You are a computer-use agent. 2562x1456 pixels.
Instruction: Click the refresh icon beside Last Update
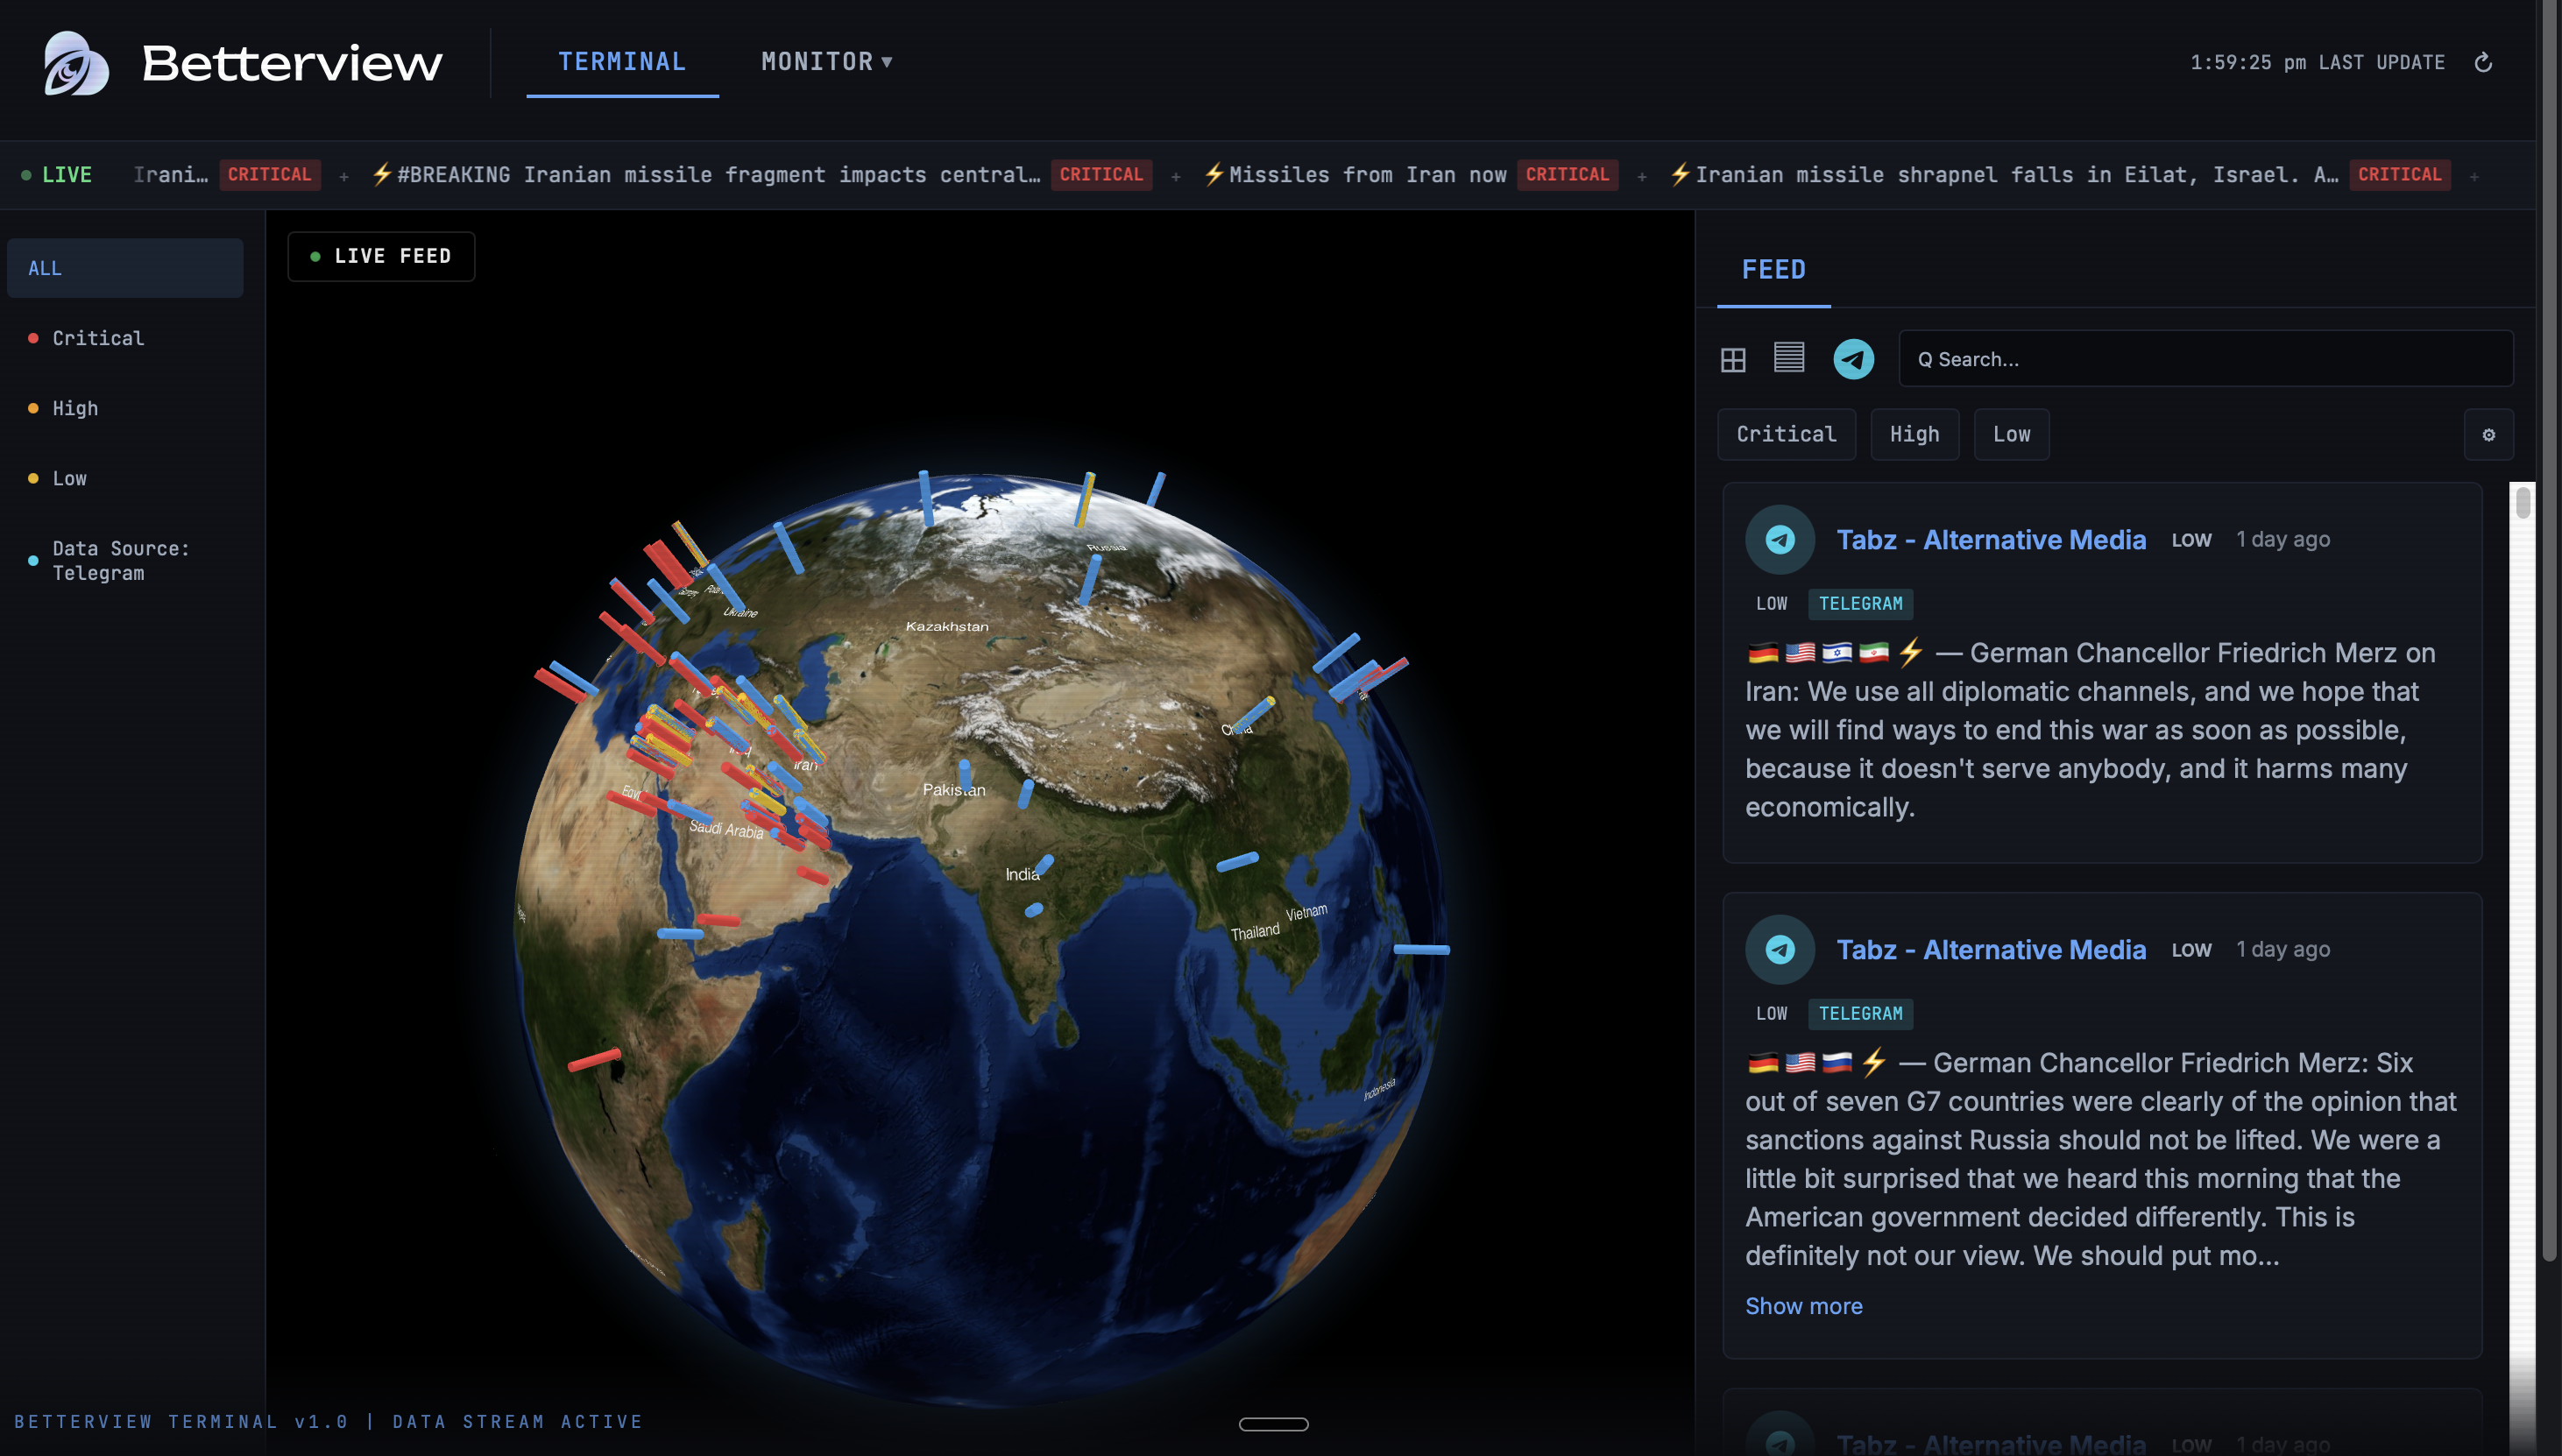2482,63
